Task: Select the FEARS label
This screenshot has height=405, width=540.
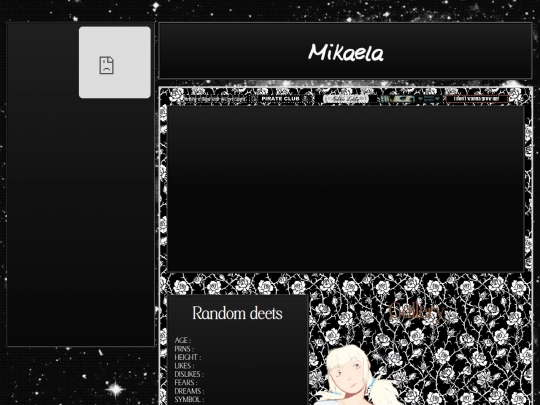Action: [x=186, y=383]
